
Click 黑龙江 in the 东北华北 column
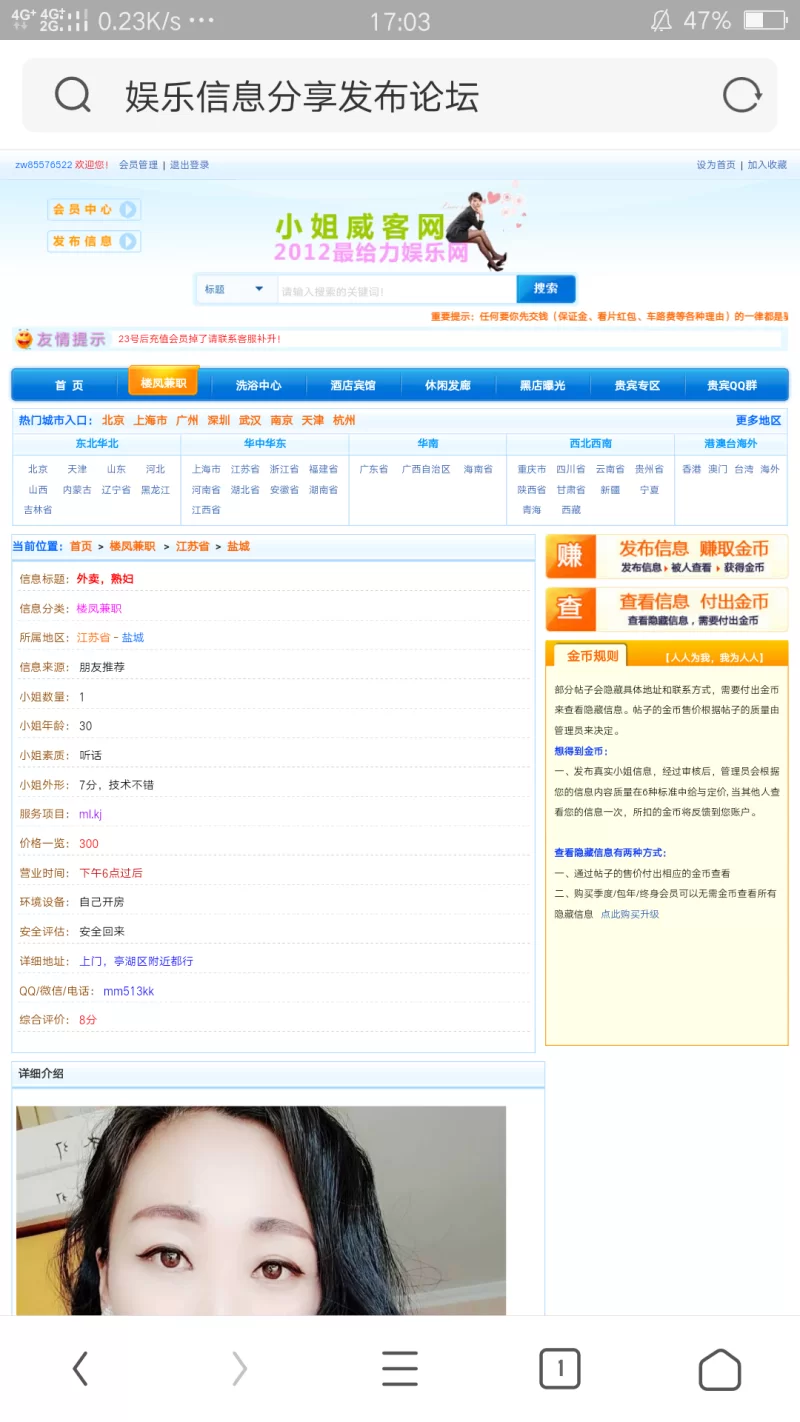click(x=155, y=490)
